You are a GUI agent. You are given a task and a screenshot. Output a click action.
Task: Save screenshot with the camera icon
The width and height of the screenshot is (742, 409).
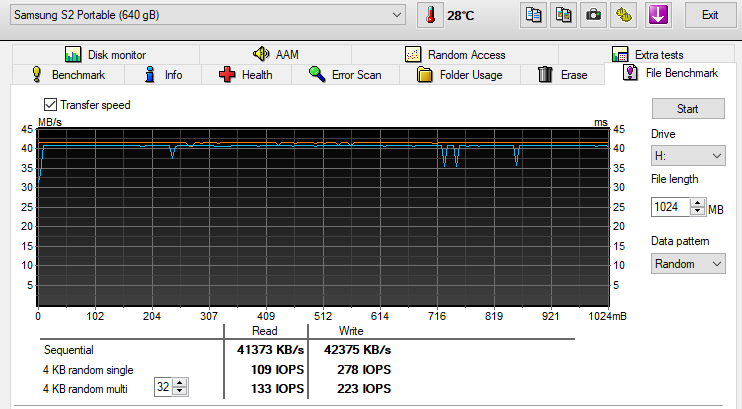593,15
